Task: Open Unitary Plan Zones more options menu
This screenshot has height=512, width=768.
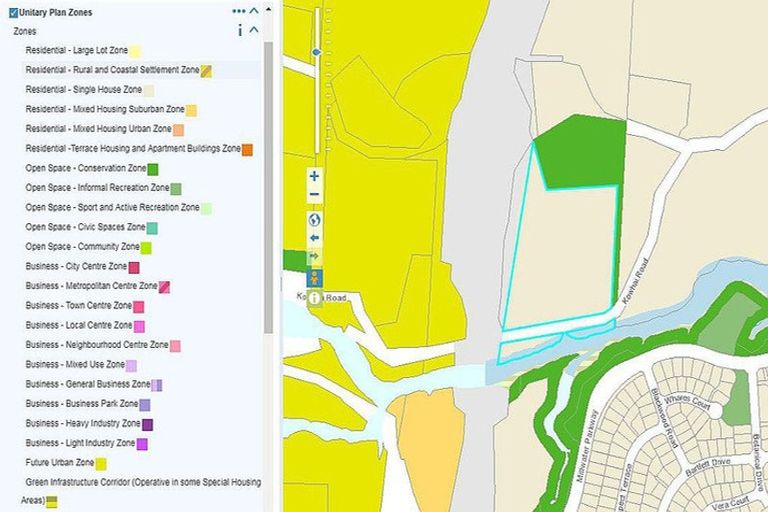Action: [238, 12]
